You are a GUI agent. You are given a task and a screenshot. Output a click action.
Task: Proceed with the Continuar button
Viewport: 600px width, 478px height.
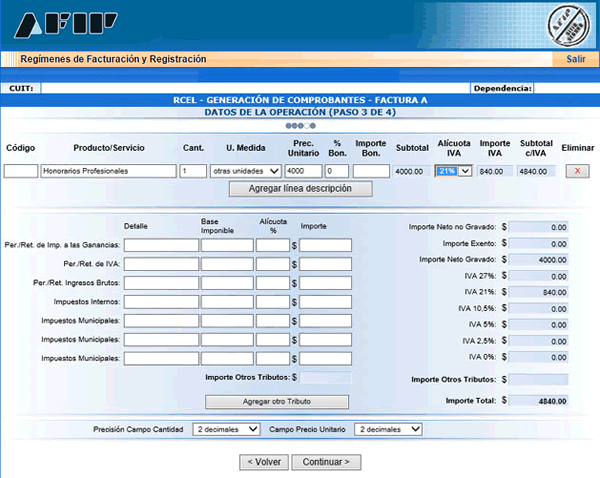pyautogui.click(x=326, y=462)
